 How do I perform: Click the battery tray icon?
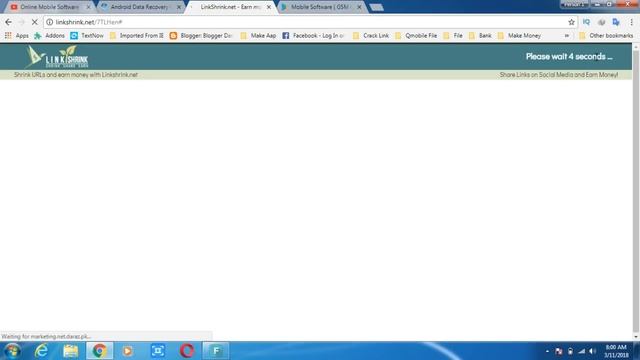(x=570, y=351)
